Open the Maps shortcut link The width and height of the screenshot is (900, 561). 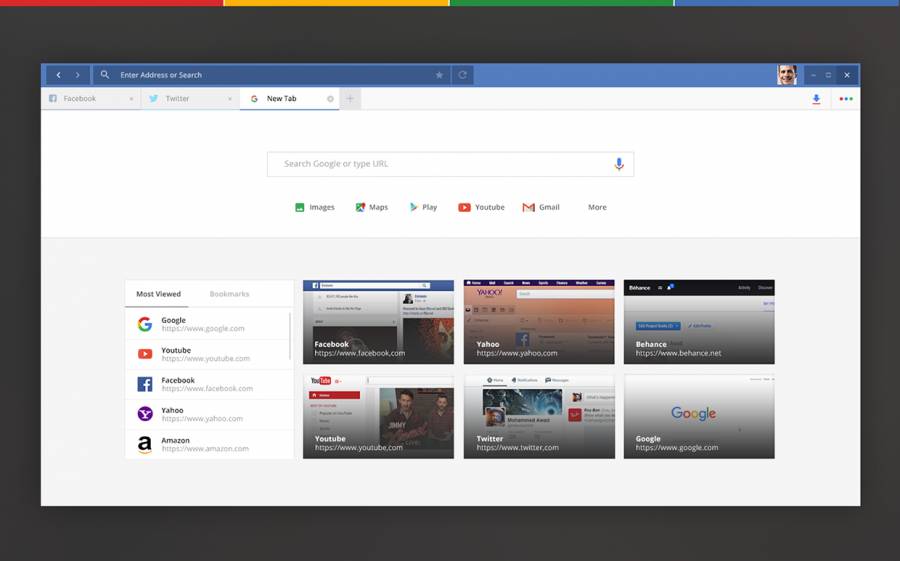[371, 207]
